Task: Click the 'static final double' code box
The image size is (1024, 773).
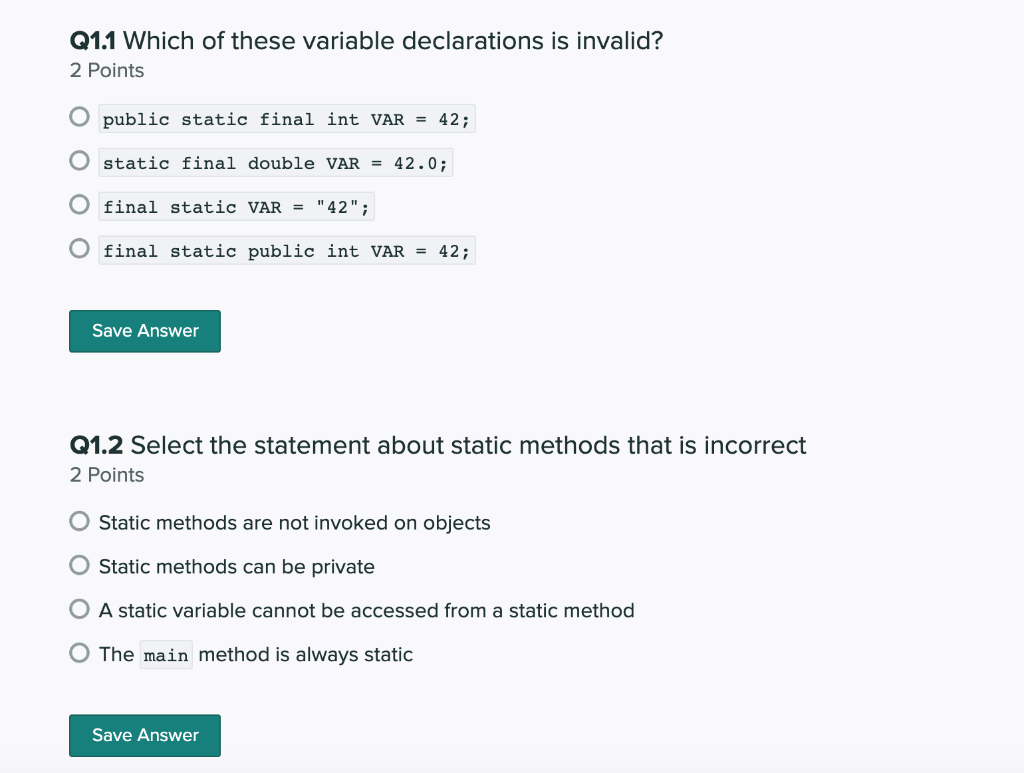Action: point(275,162)
